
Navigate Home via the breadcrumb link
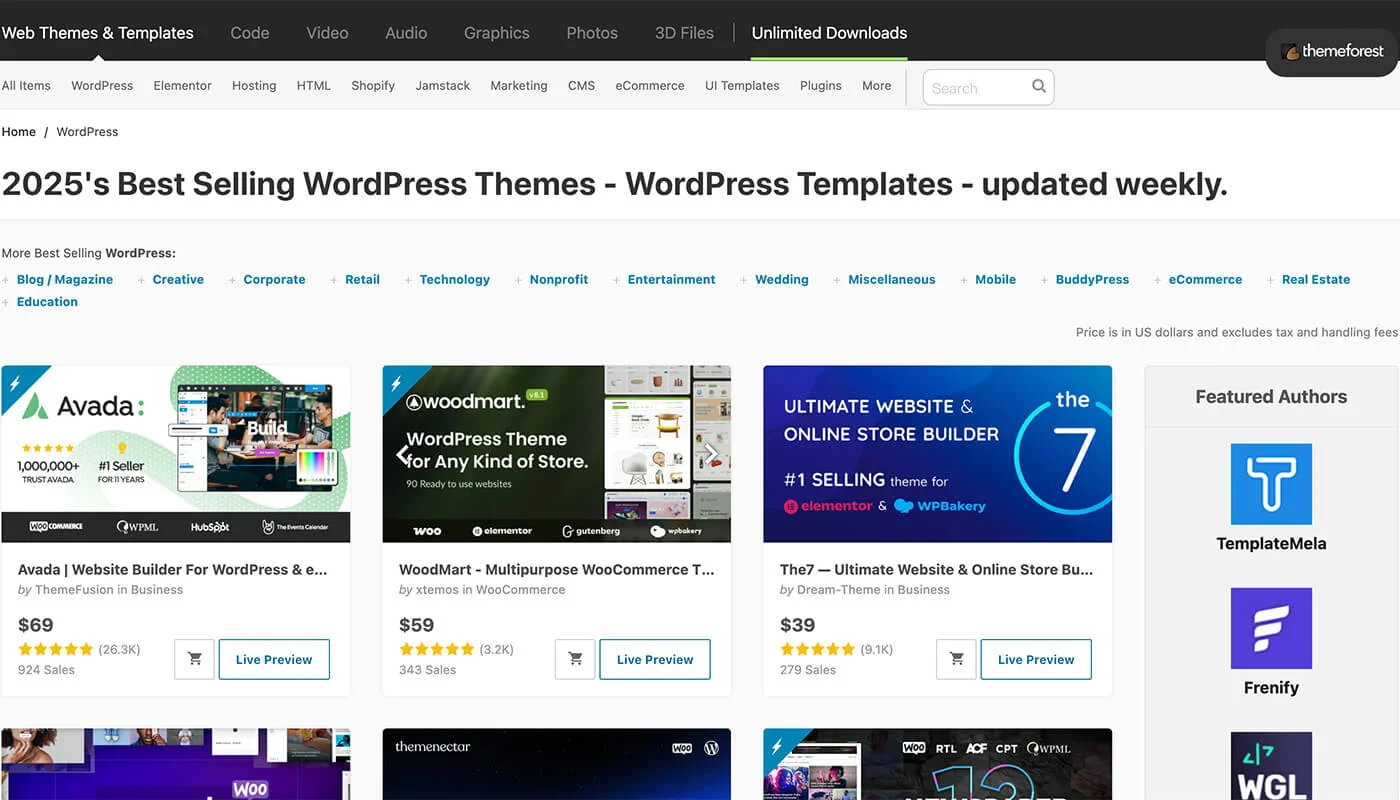[x=18, y=131]
